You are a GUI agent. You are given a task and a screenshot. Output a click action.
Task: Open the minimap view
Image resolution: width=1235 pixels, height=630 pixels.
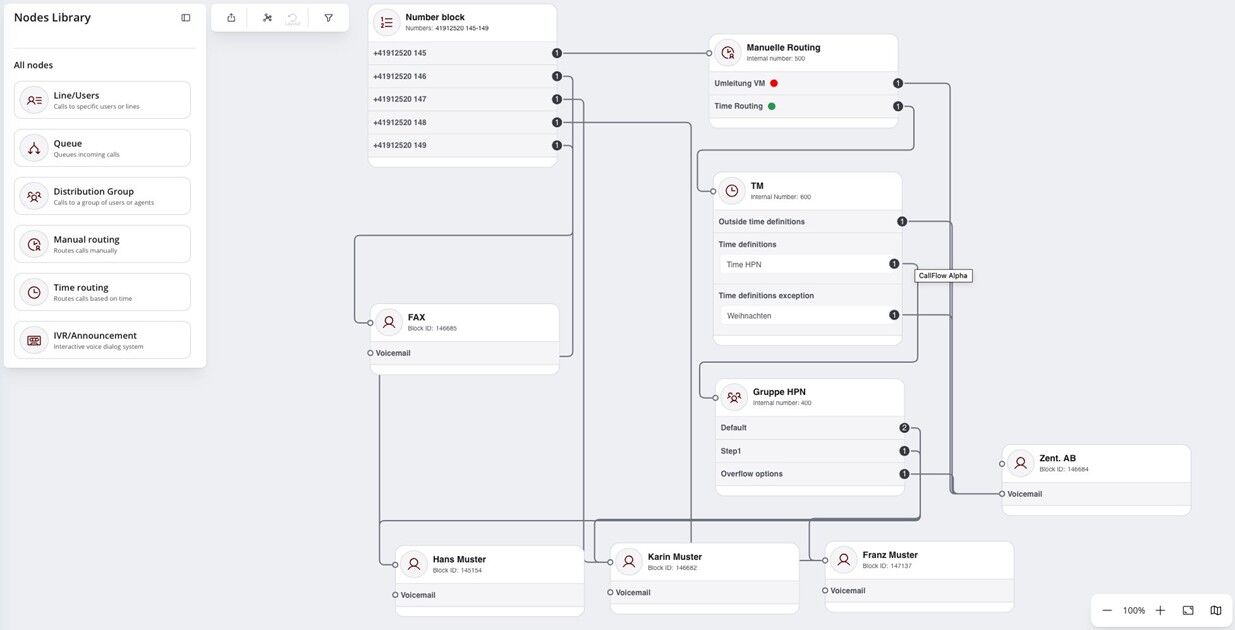[1214, 609]
